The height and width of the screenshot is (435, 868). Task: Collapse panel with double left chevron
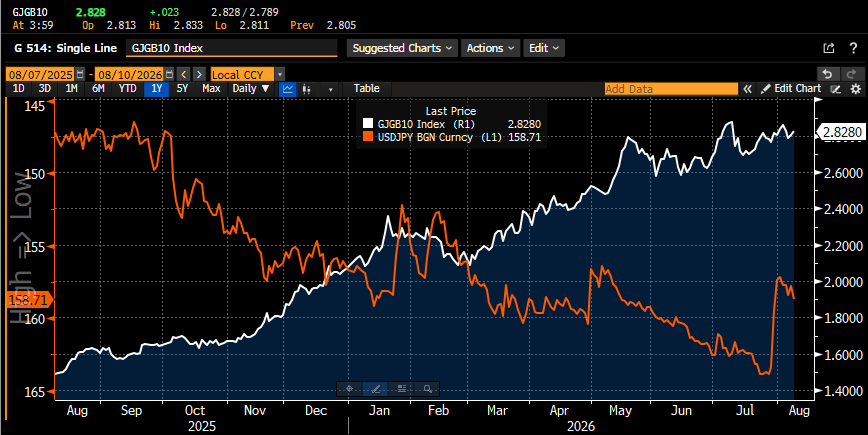pyautogui.click(x=747, y=89)
